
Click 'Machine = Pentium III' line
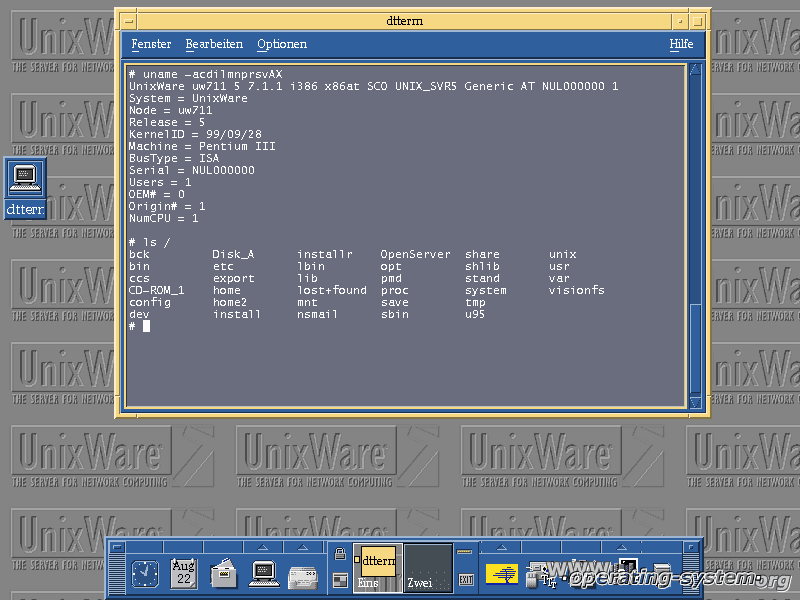(202, 146)
